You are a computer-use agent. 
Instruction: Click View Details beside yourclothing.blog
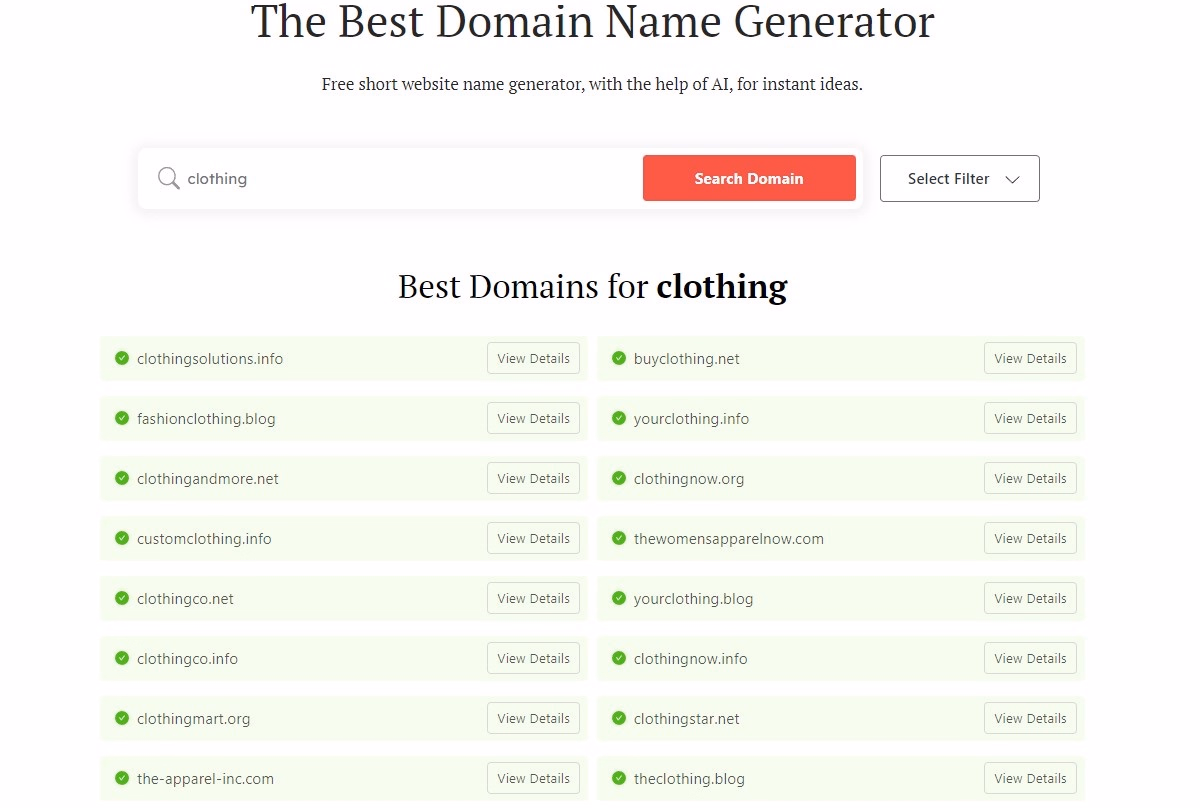(1030, 598)
